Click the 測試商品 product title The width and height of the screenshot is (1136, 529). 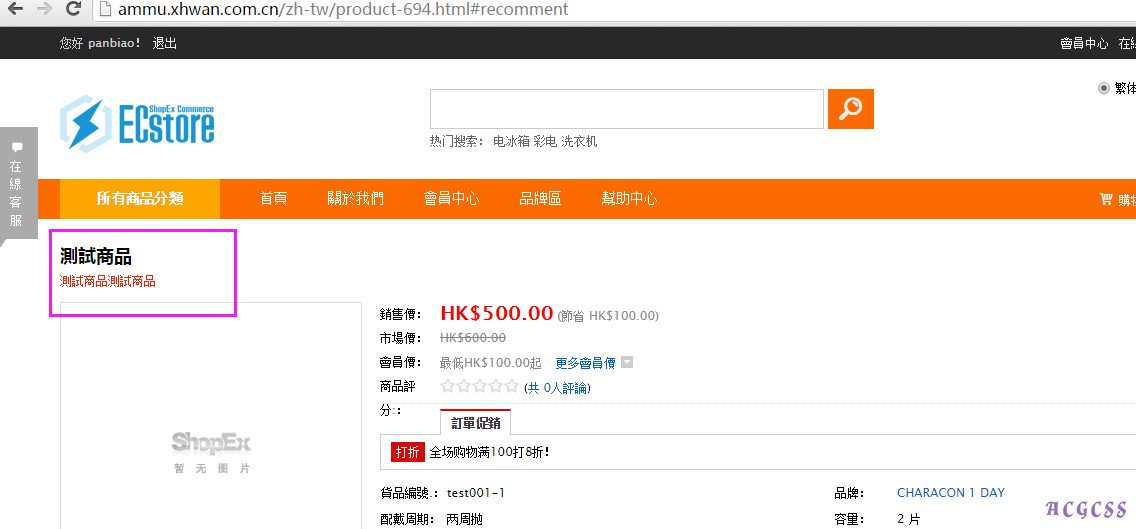coord(96,257)
